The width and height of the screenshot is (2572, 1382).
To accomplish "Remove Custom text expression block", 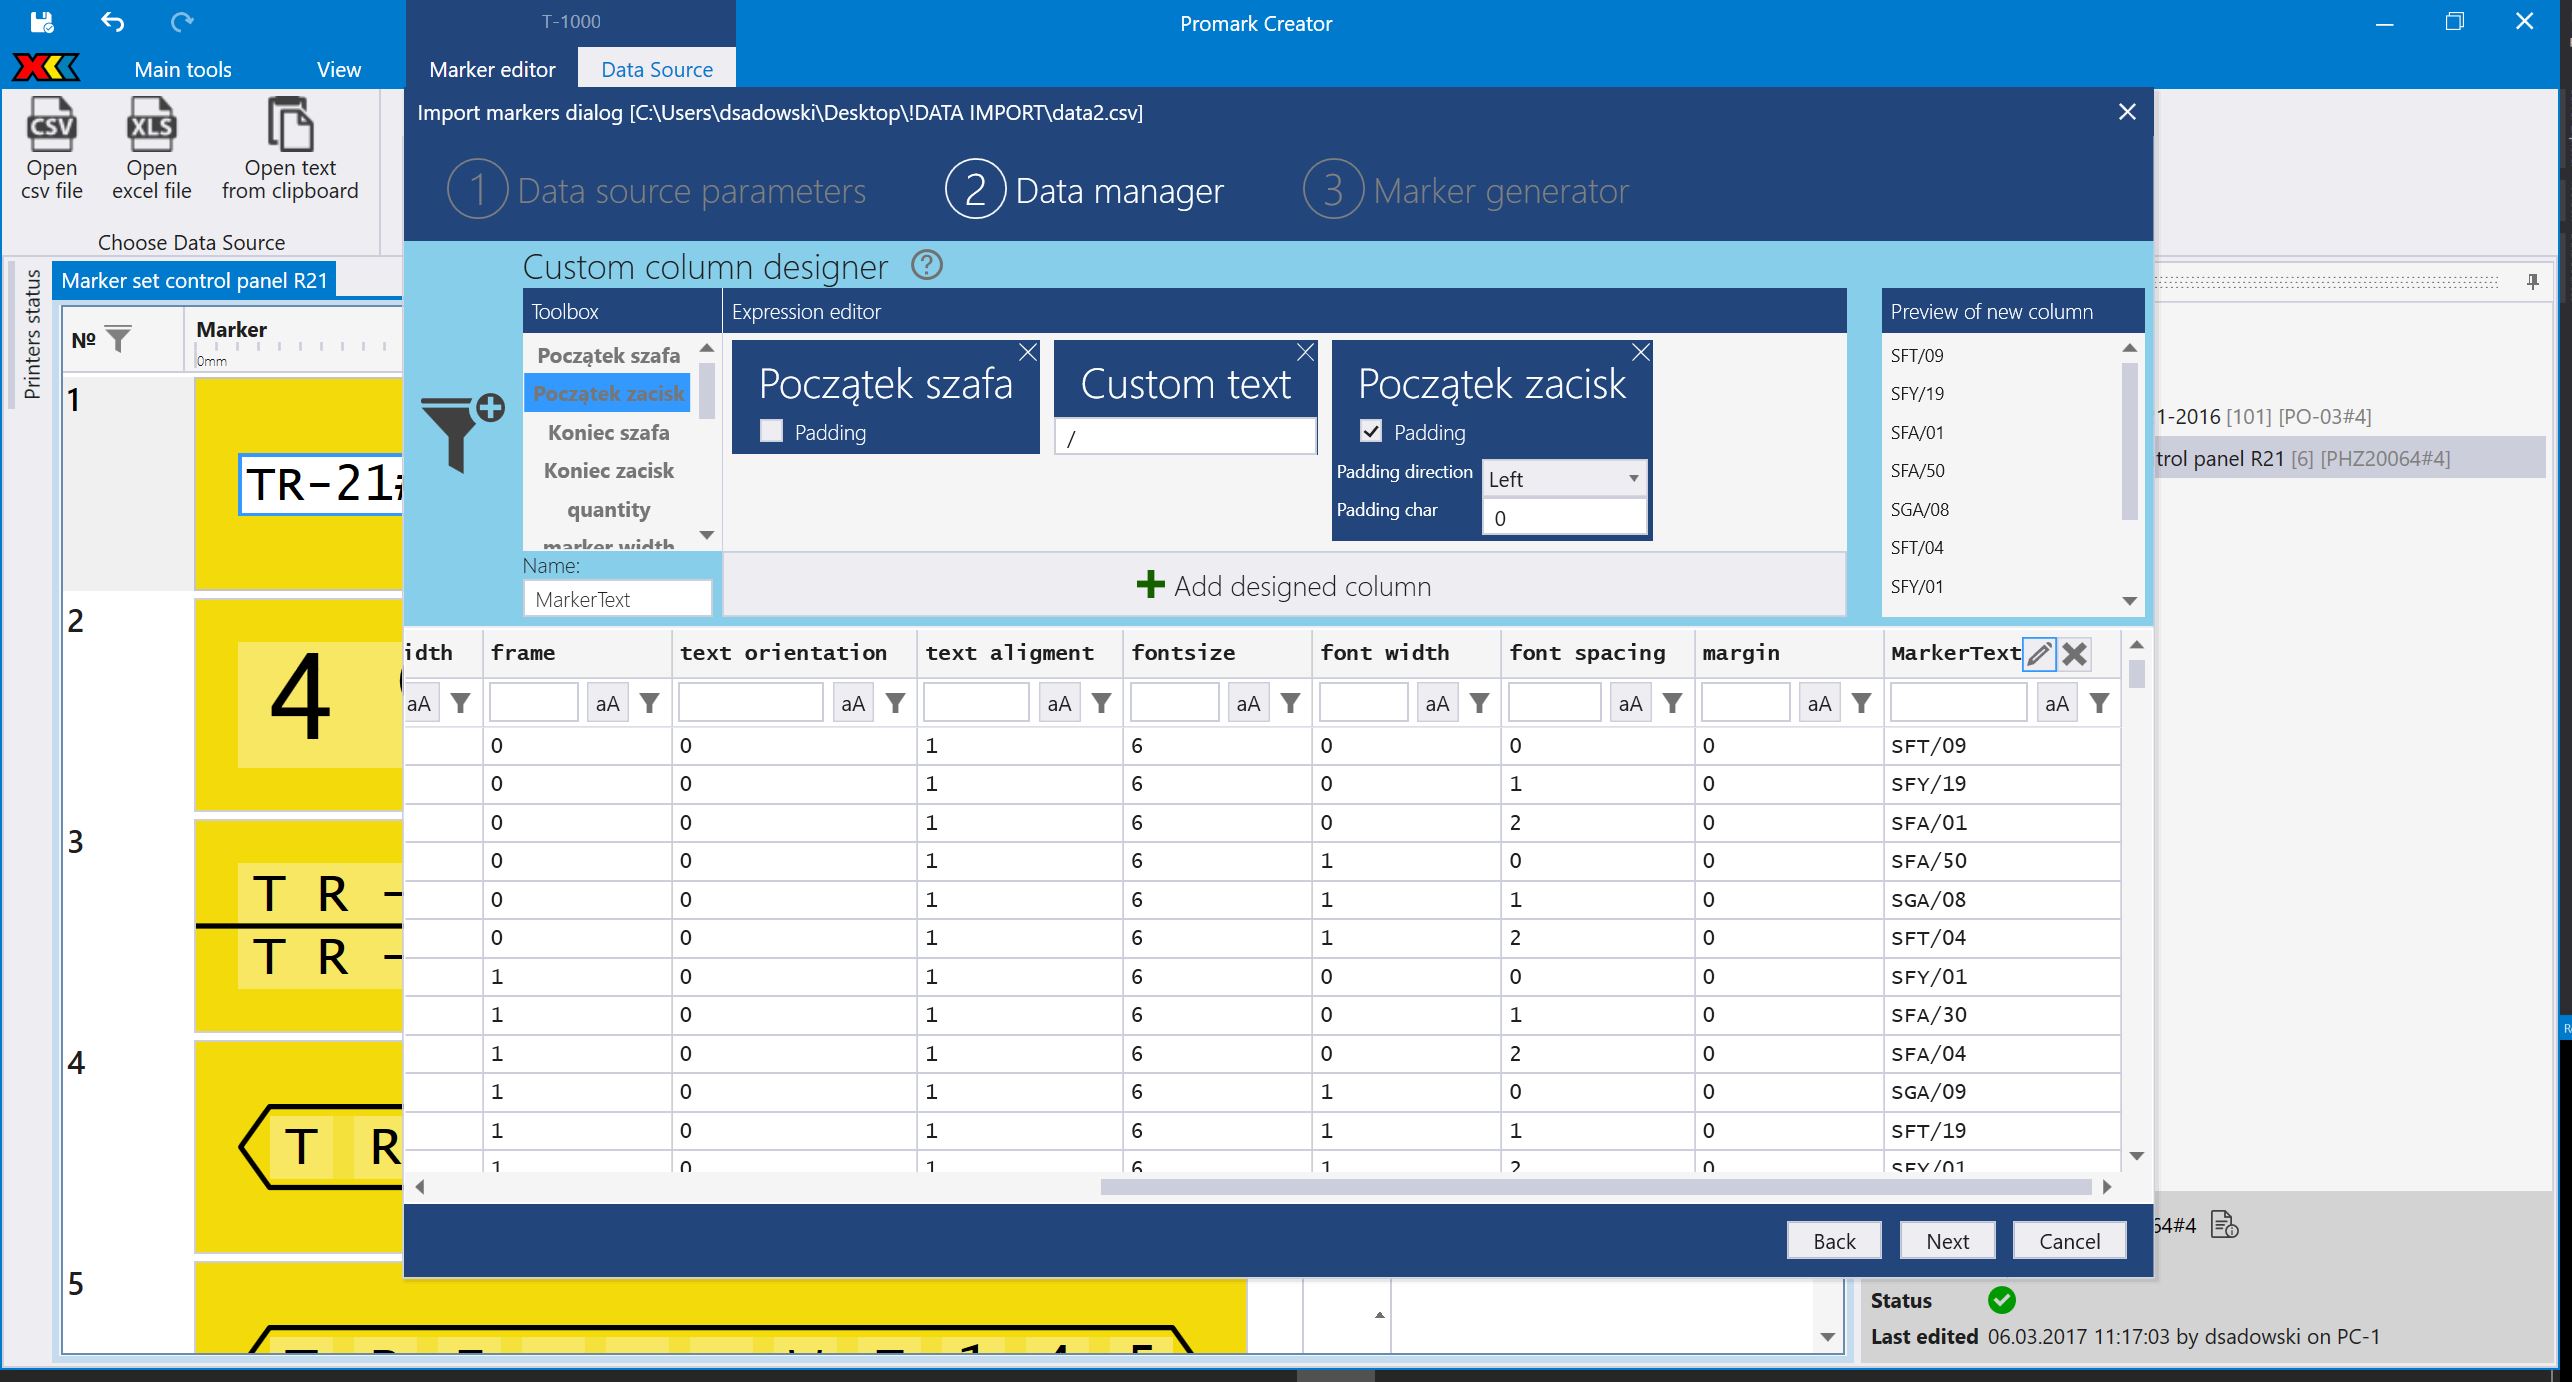I will point(1305,352).
